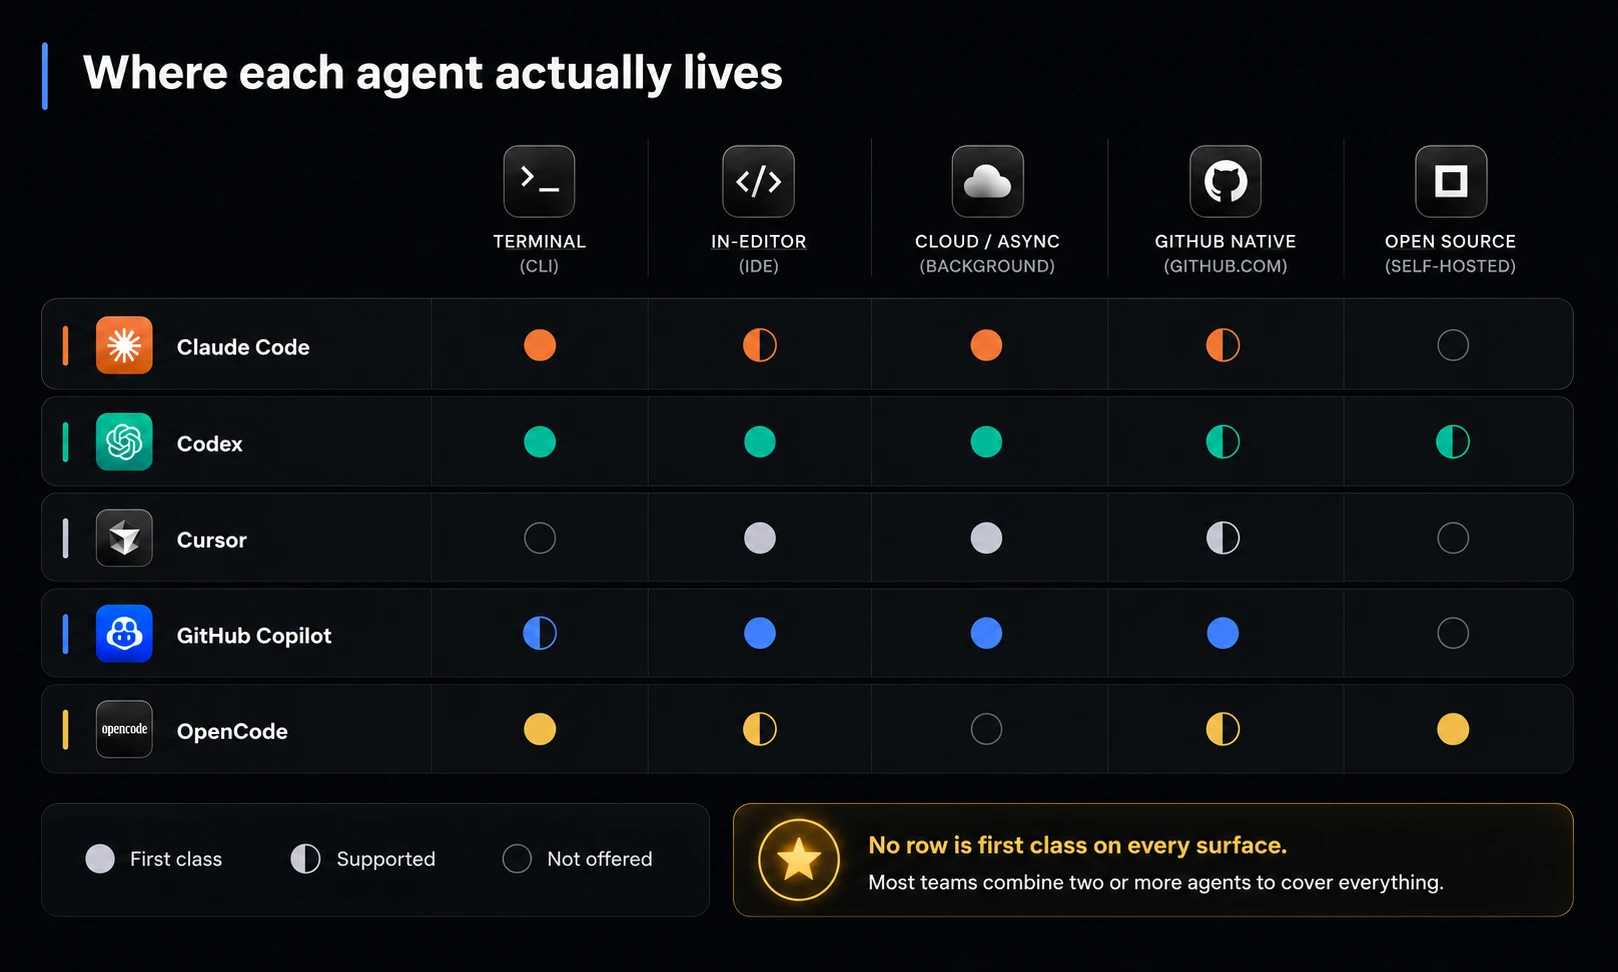Click the 'GITHUB NATIVE (GITHUB.COM)' column heading
Viewport: 1618px width, 972px height.
(1225, 253)
